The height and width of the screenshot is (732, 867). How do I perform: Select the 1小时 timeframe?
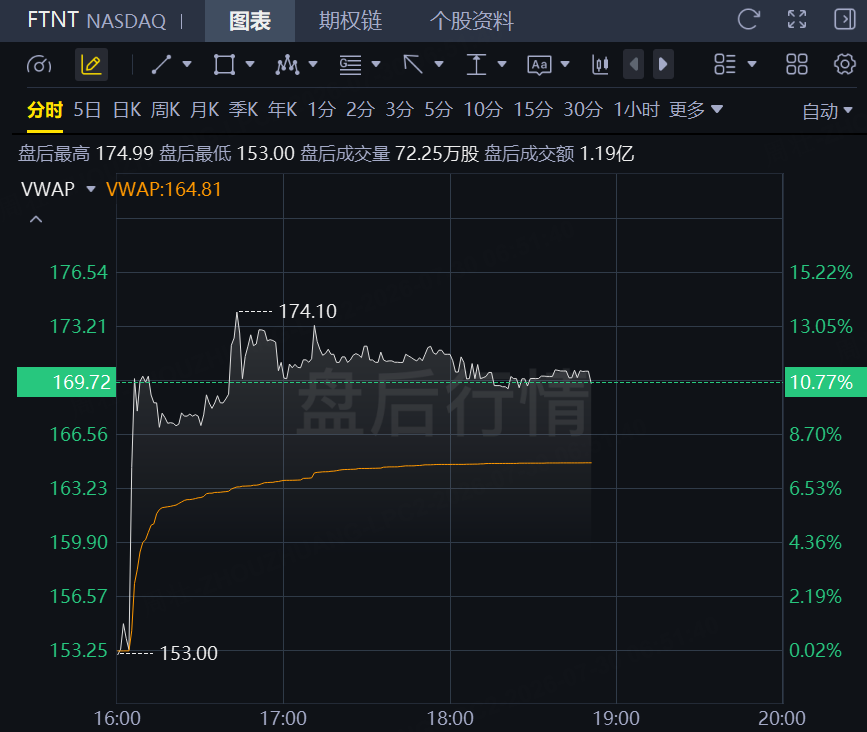click(636, 110)
